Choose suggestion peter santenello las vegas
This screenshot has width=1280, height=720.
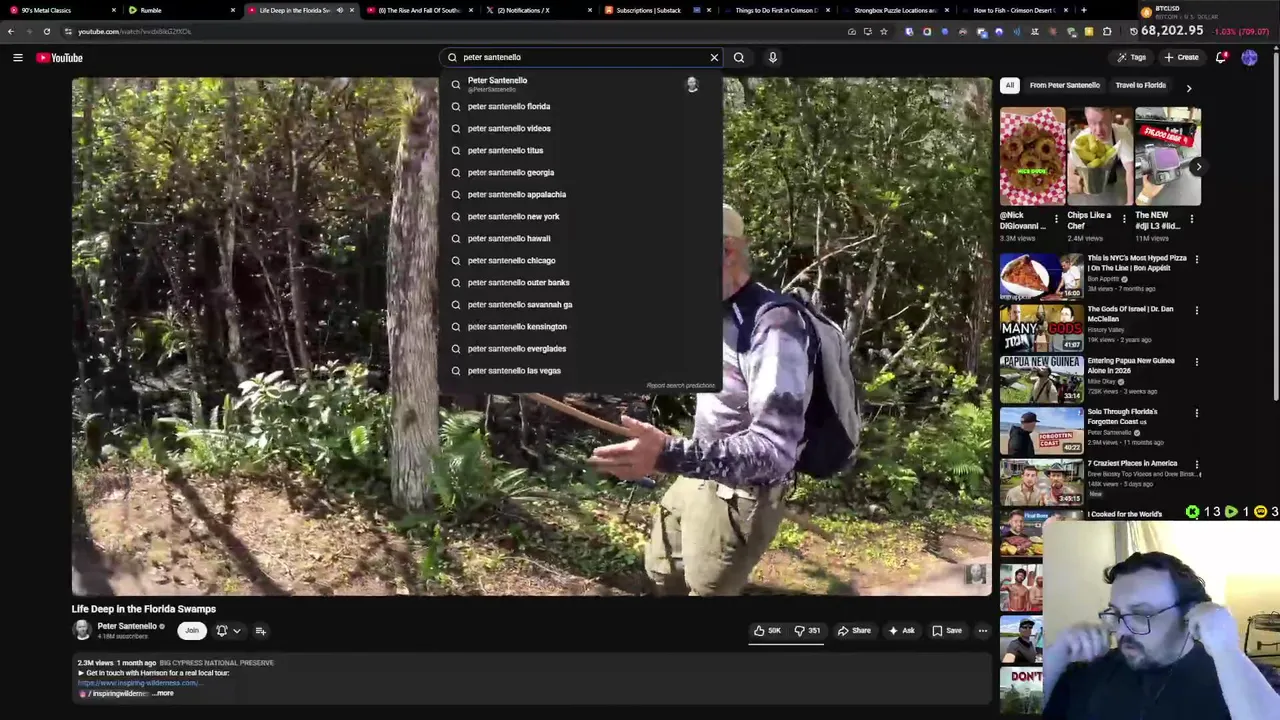580,370
